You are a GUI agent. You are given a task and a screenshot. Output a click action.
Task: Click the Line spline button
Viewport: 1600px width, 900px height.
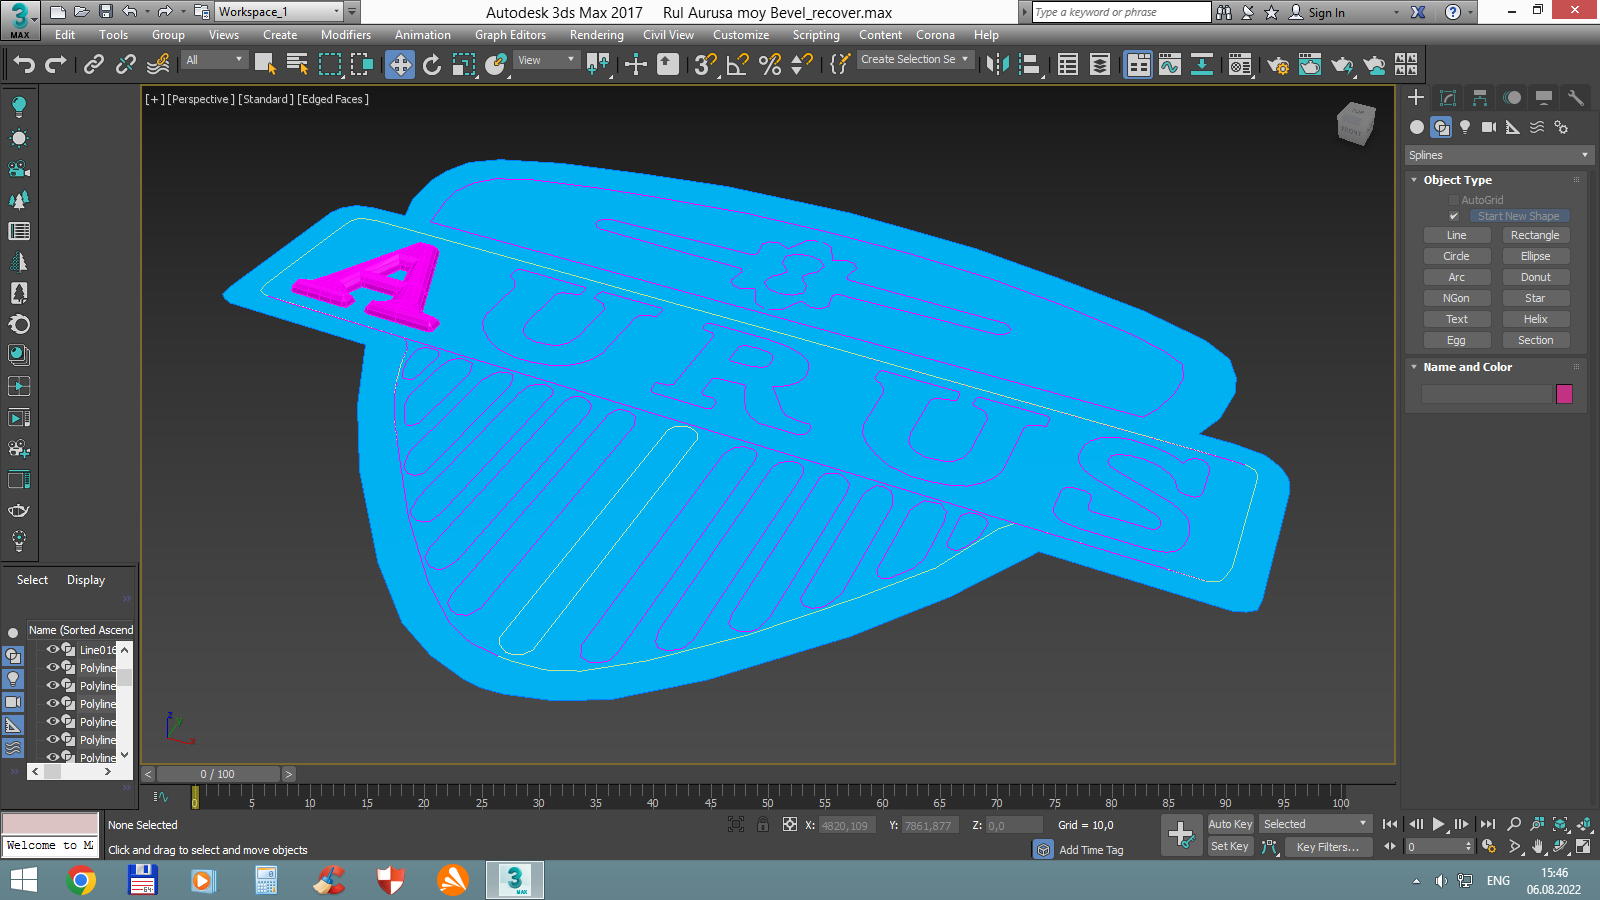(1457, 235)
